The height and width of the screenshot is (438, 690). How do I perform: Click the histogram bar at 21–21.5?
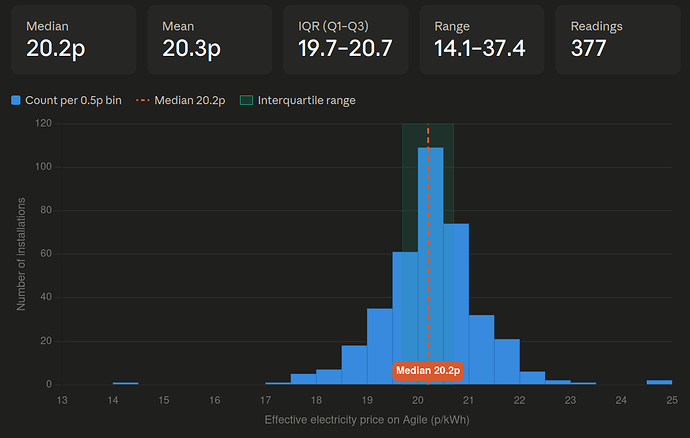point(481,350)
